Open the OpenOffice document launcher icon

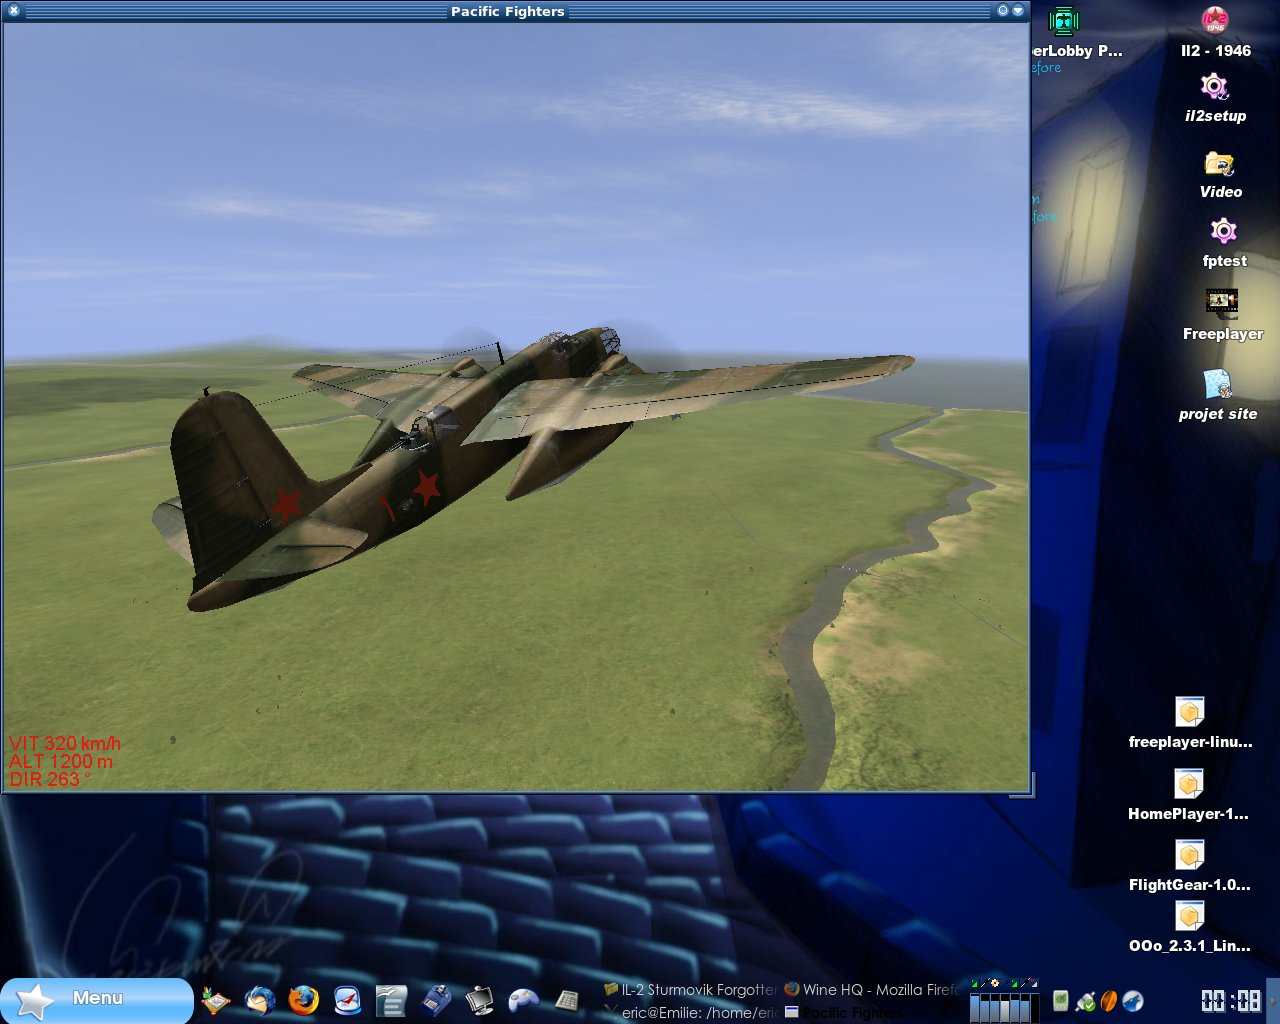[391, 1000]
